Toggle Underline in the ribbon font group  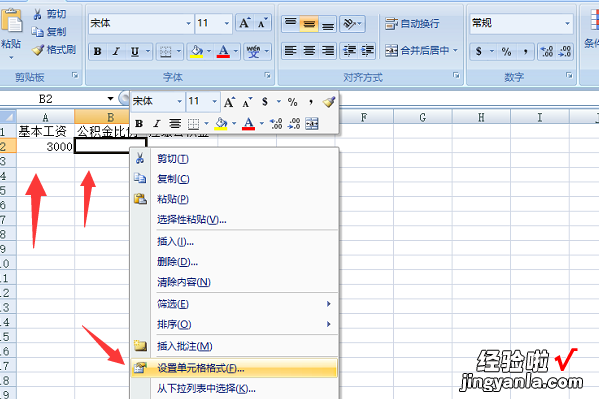pyautogui.click(x=135, y=52)
